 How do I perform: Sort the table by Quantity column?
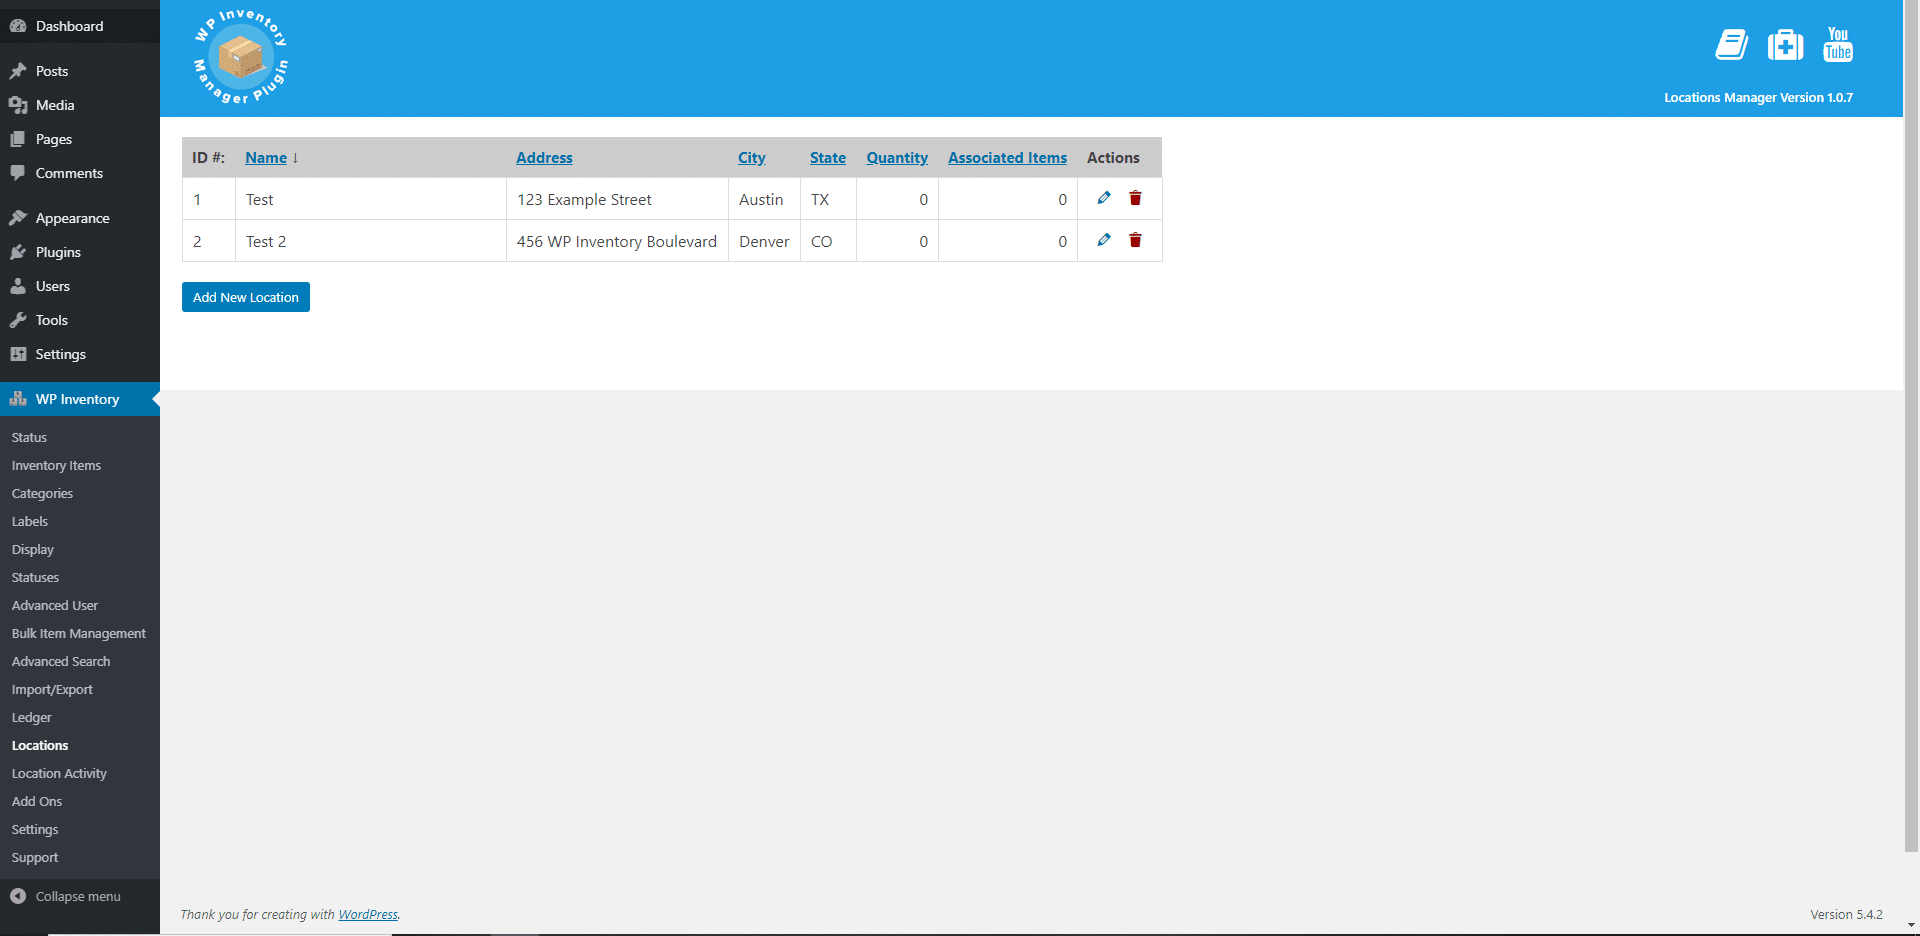[897, 158]
